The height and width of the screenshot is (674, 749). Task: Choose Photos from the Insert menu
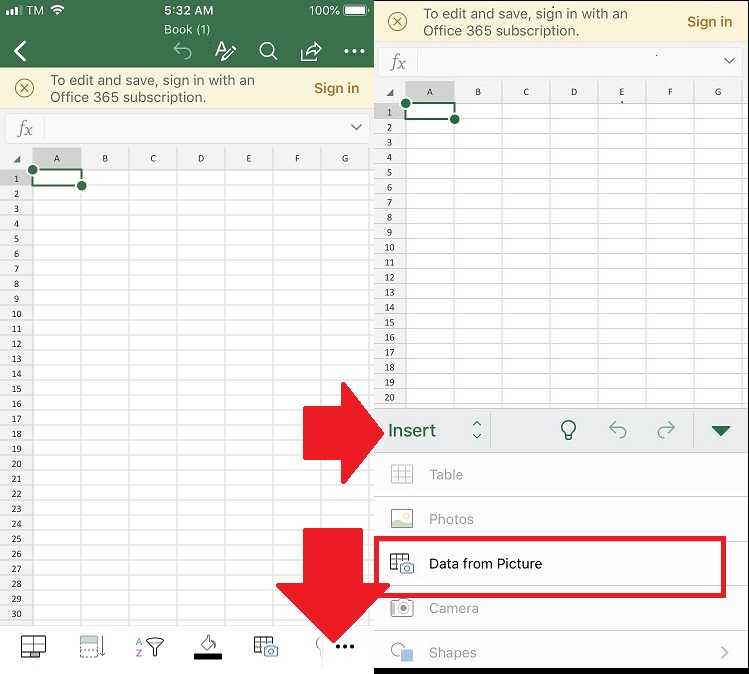[x=561, y=519]
